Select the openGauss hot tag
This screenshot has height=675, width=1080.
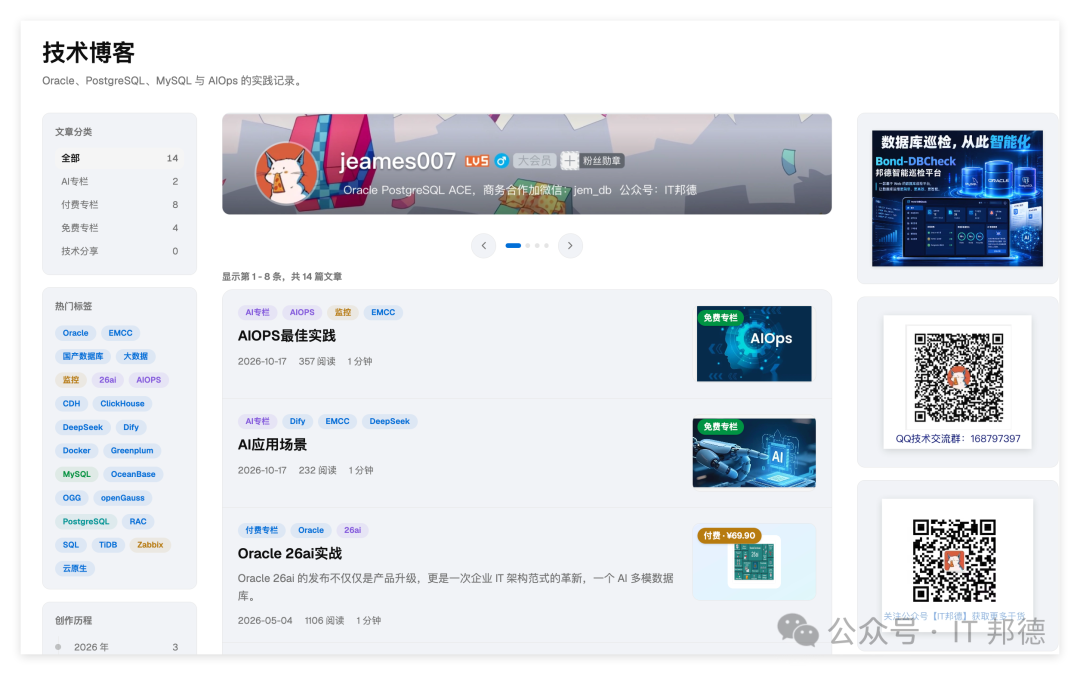pos(123,497)
